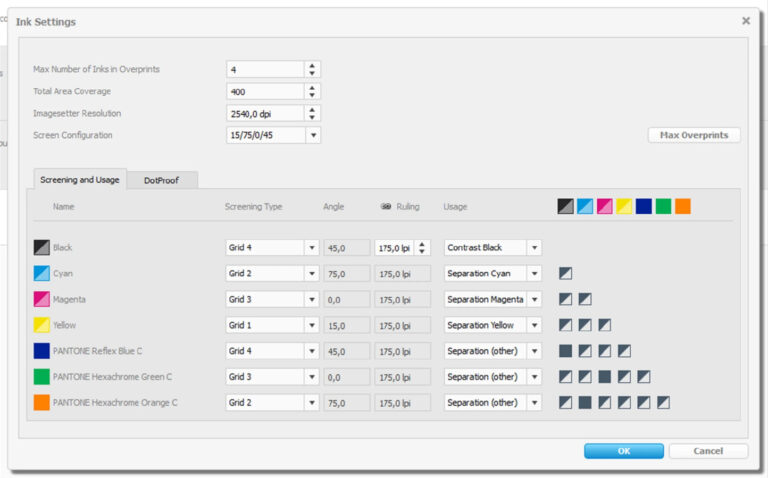Select the Screening and Usage tab

coord(80,180)
